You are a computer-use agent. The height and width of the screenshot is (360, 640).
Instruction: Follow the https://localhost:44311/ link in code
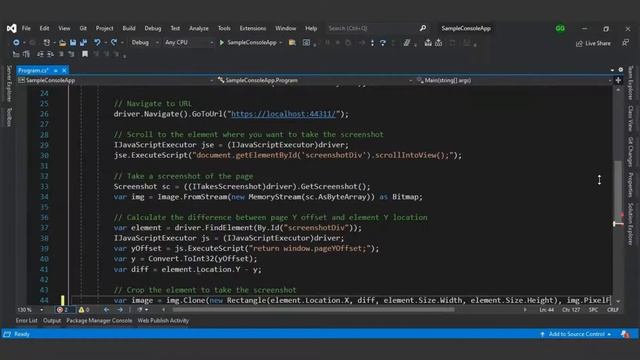[284, 114]
